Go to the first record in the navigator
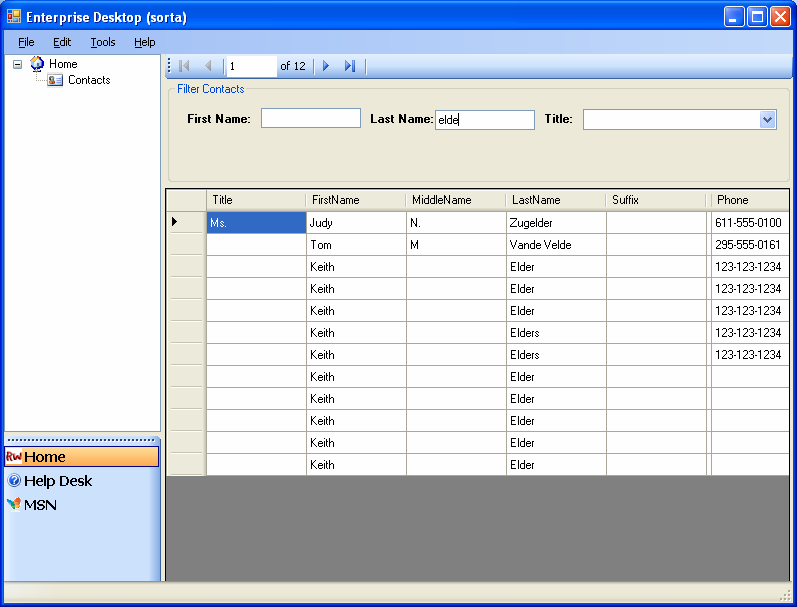This screenshot has width=797, height=607. coord(184,66)
